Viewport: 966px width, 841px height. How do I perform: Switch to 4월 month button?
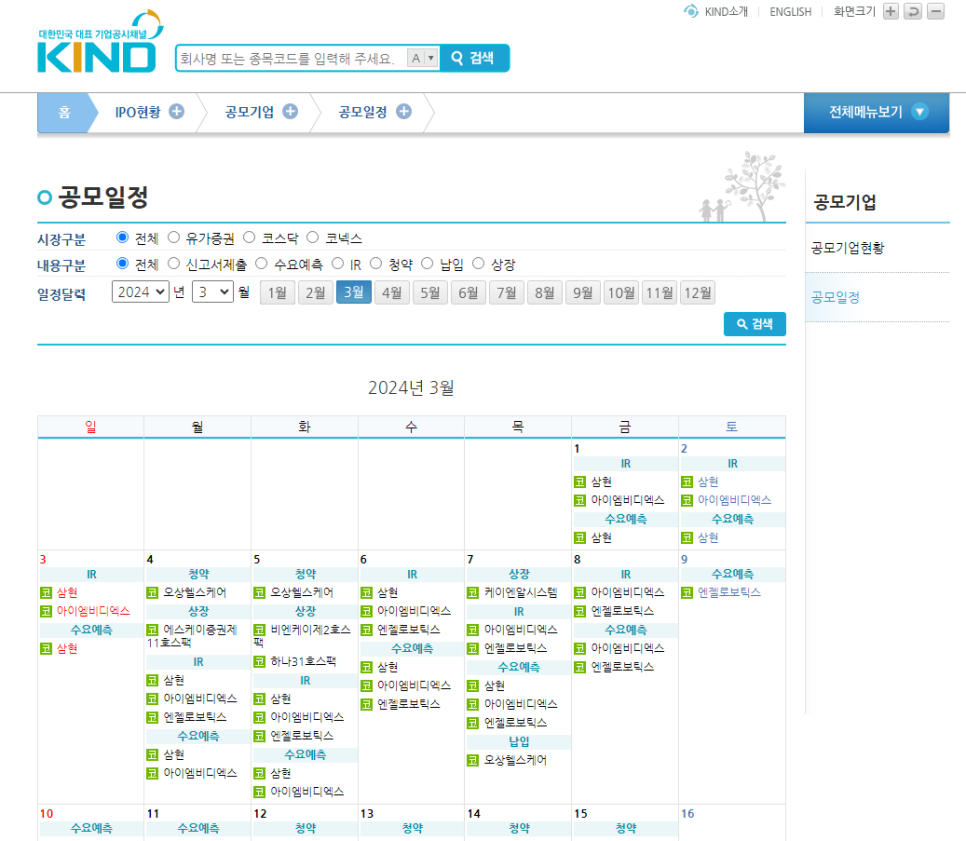(x=392, y=293)
